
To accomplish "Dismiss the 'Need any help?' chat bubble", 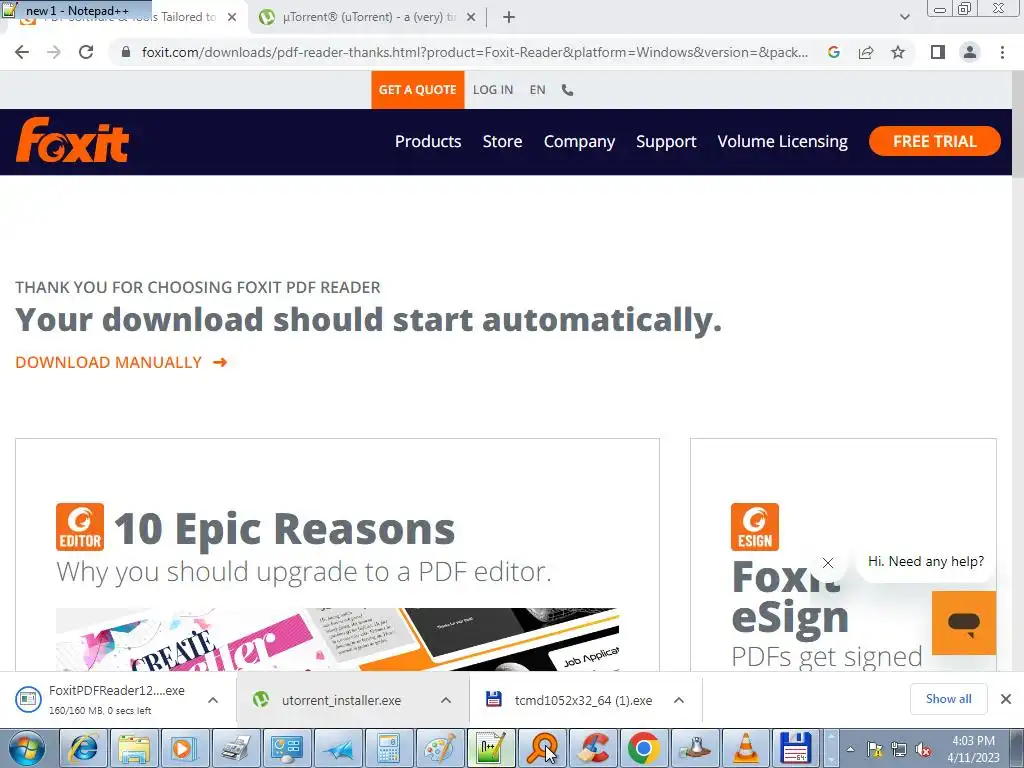I will [827, 562].
